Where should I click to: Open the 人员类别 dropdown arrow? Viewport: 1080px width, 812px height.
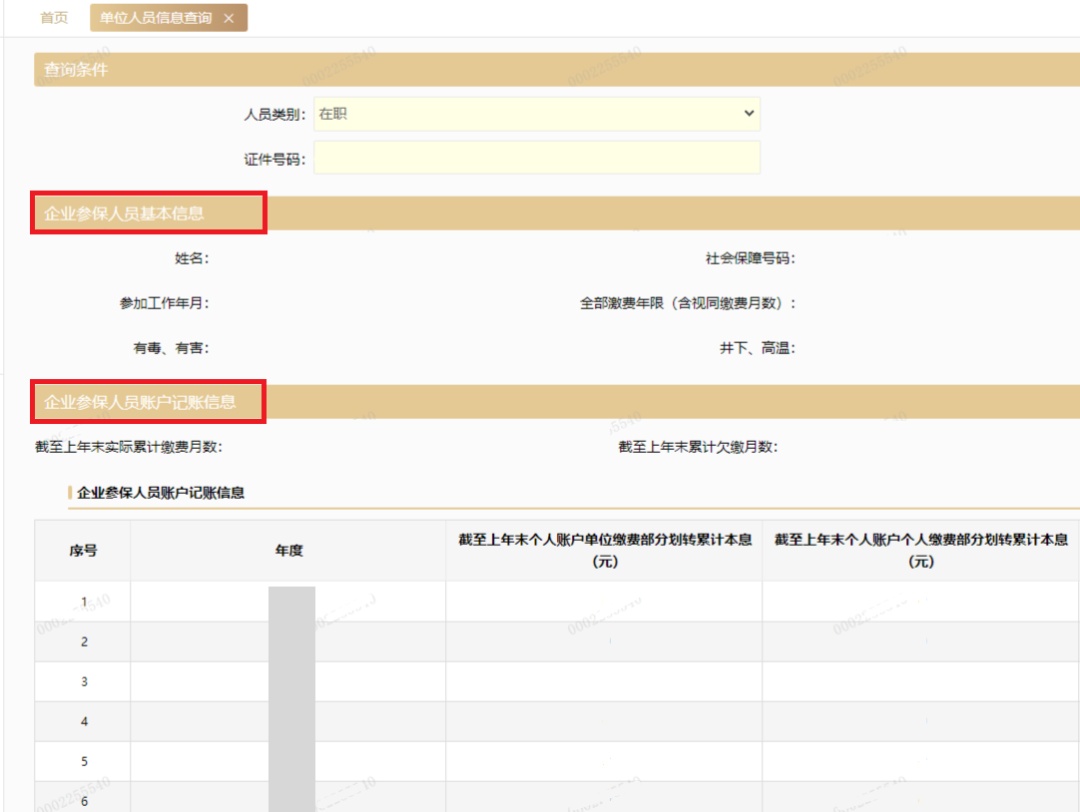point(749,114)
